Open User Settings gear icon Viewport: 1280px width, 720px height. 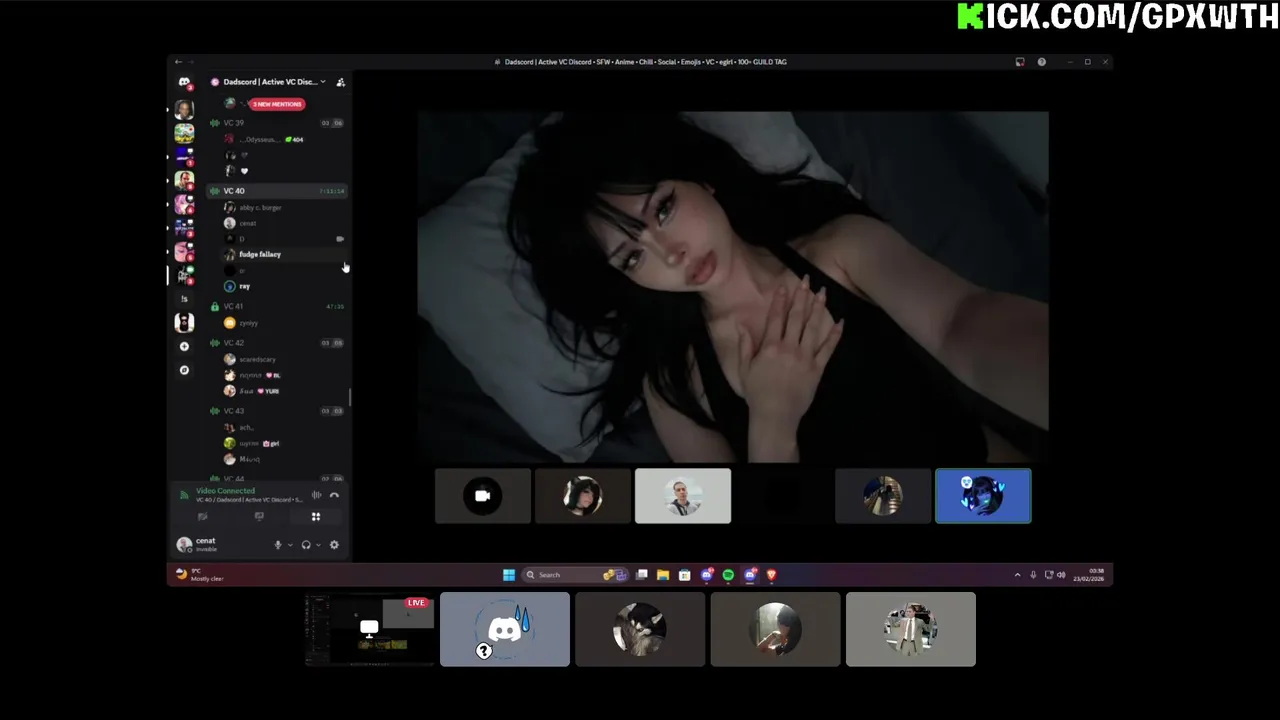pyautogui.click(x=334, y=545)
